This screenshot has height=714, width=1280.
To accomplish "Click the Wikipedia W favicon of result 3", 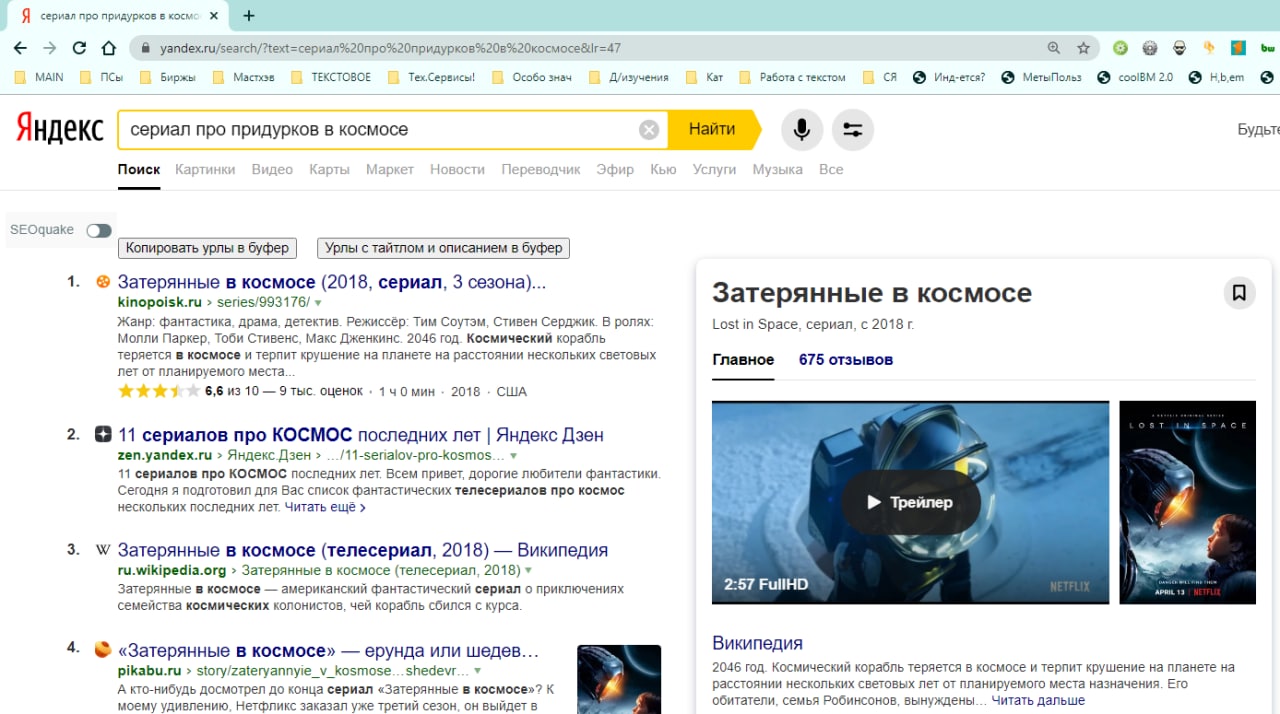I will [x=102, y=550].
